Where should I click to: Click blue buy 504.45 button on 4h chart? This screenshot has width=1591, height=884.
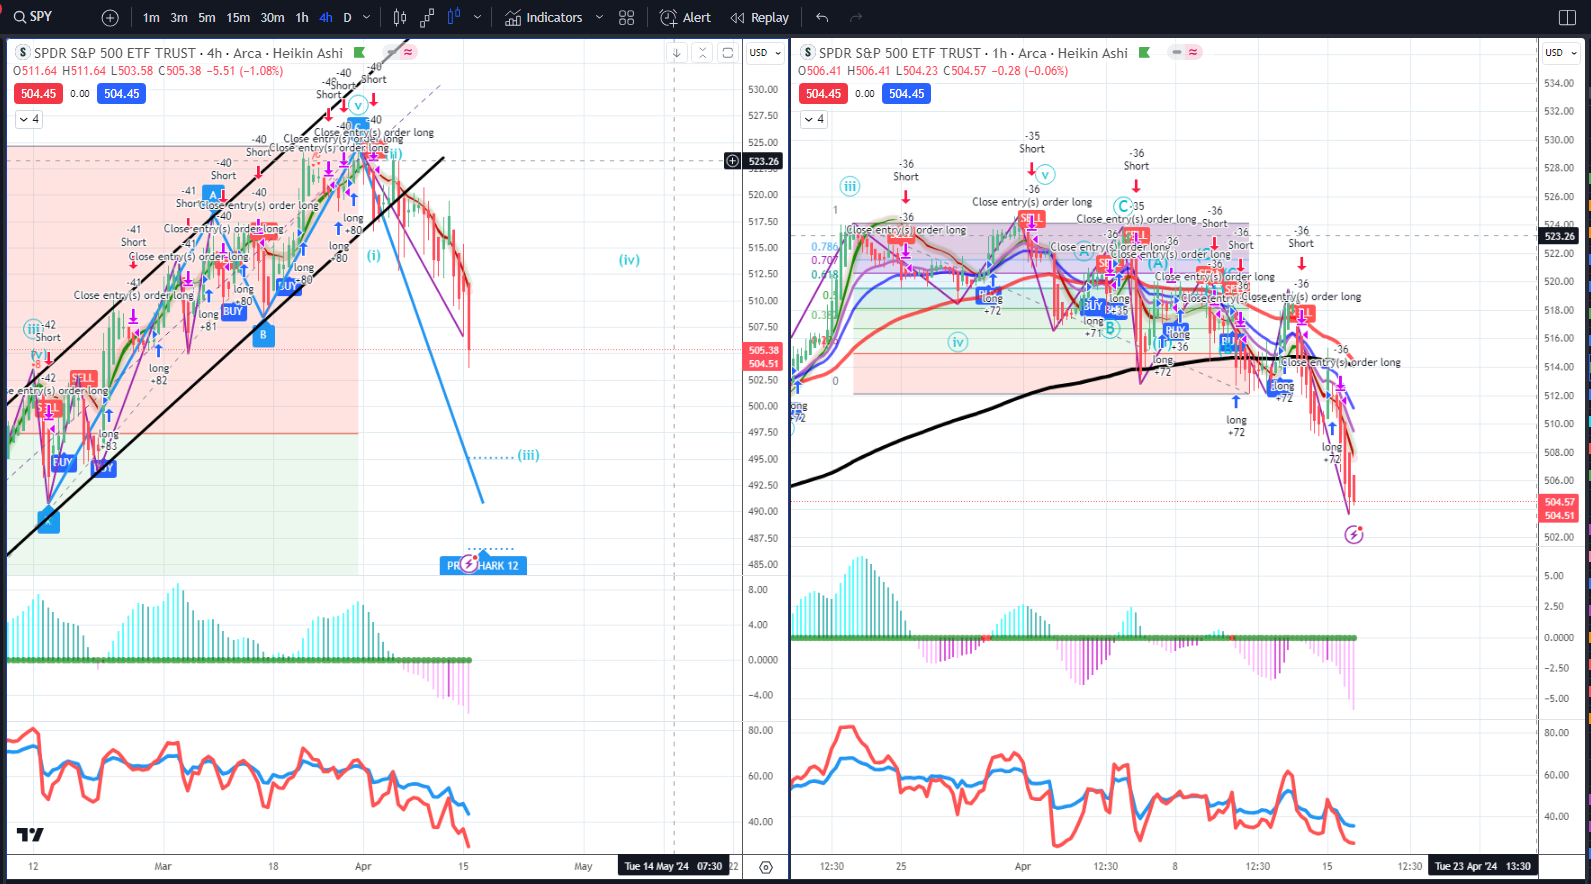(122, 94)
